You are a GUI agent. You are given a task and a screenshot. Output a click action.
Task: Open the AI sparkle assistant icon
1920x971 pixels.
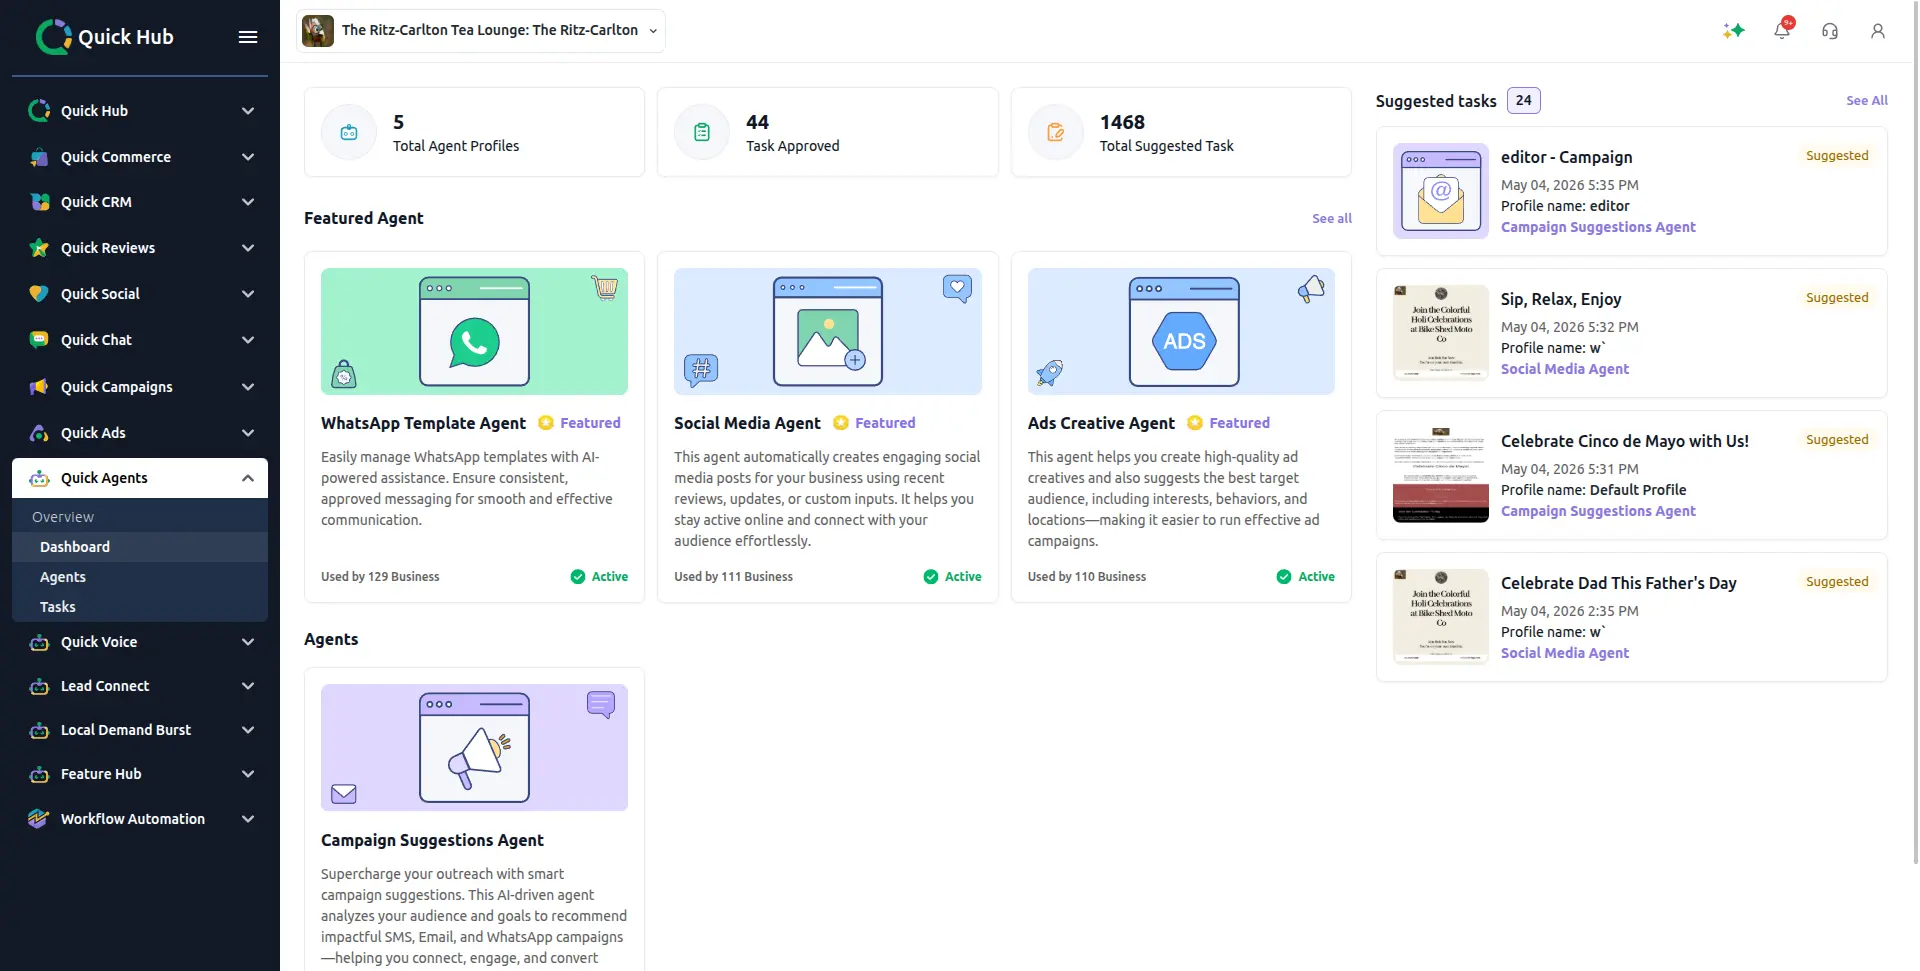point(1734,31)
